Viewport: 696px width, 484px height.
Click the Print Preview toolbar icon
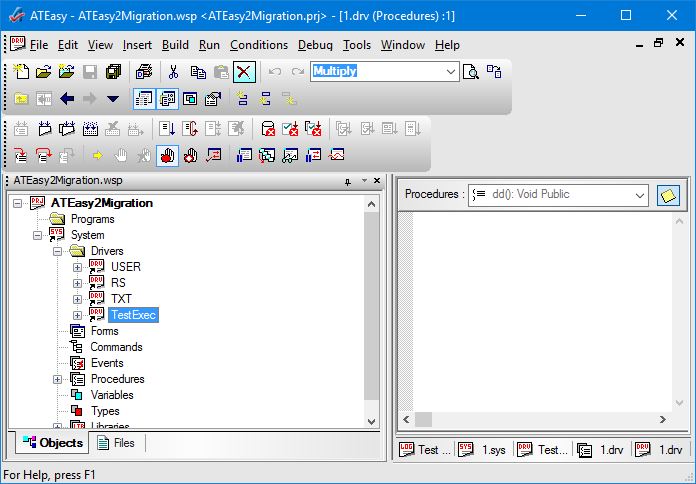[x=144, y=71]
